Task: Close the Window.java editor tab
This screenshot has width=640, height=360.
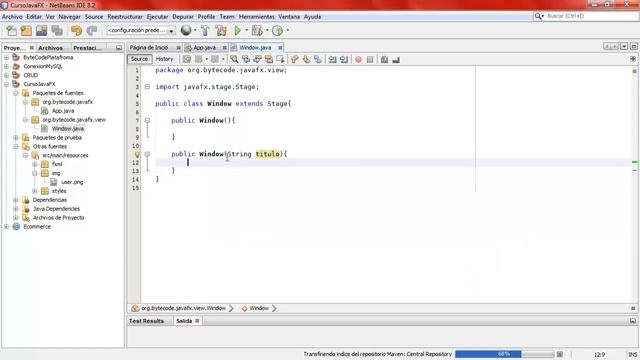Action: (x=280, y=48)
